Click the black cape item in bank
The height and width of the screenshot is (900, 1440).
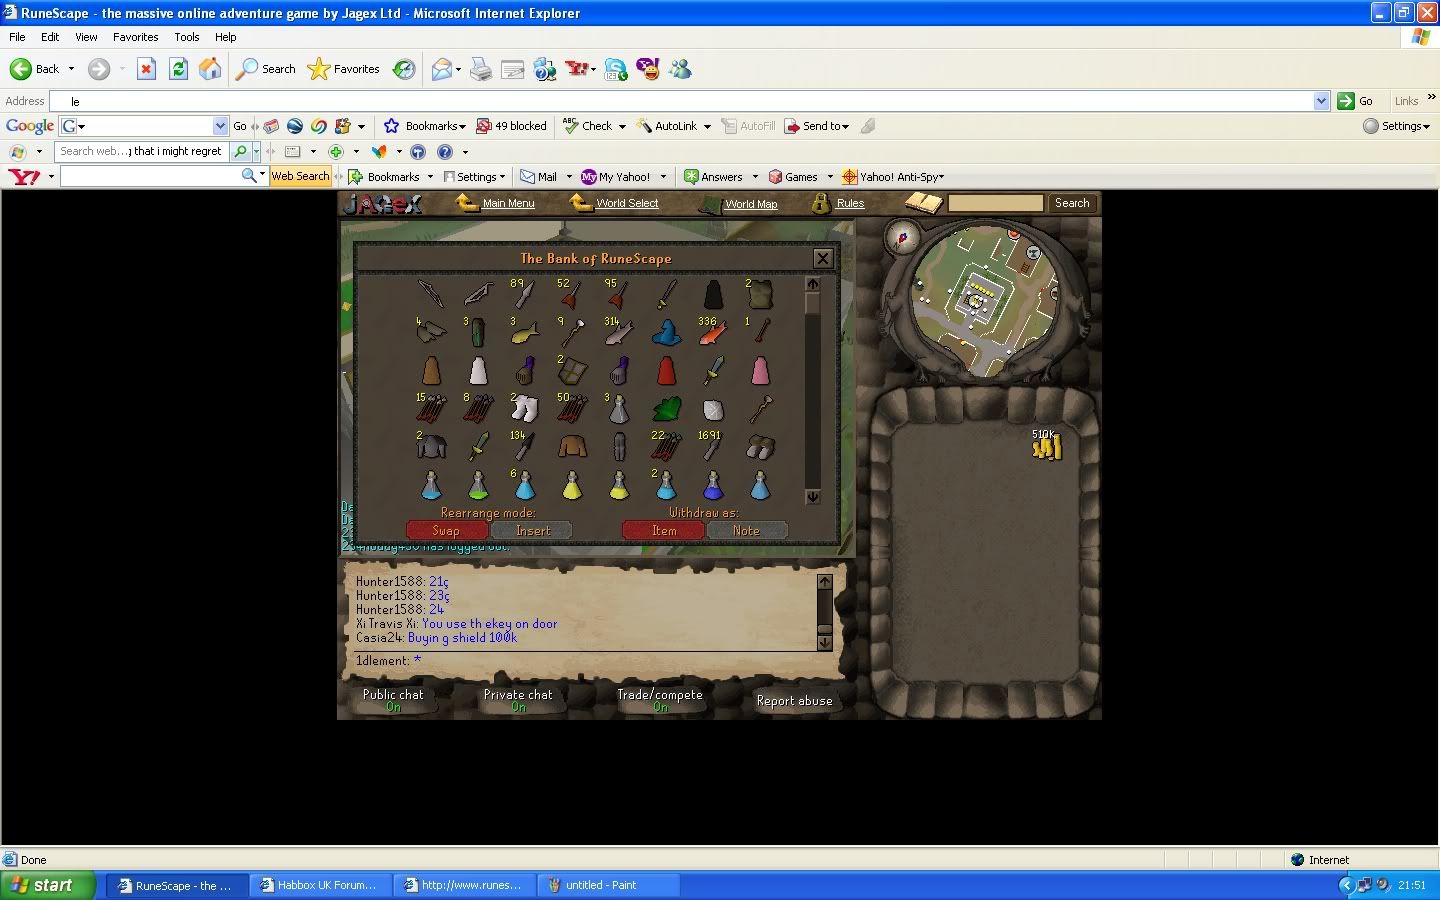point(713,294)
